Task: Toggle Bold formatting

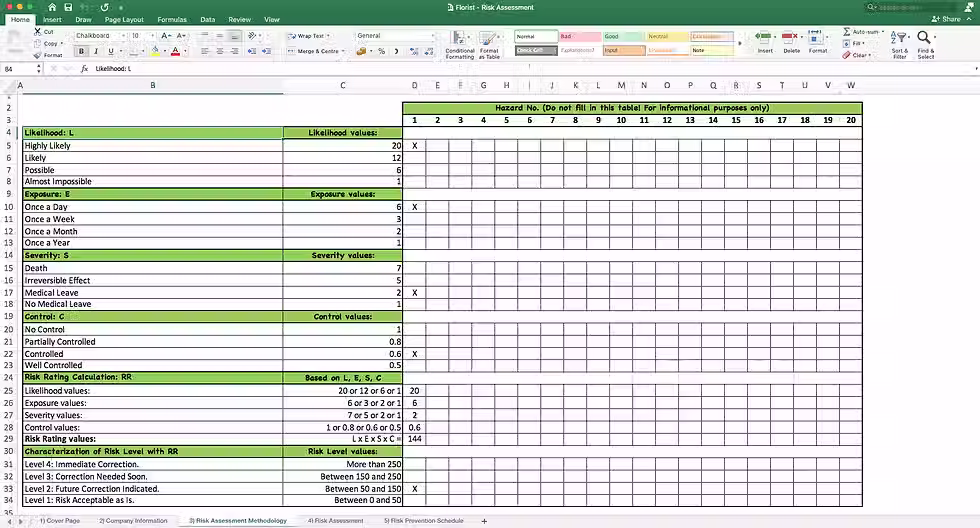Action: click(81, 51)
